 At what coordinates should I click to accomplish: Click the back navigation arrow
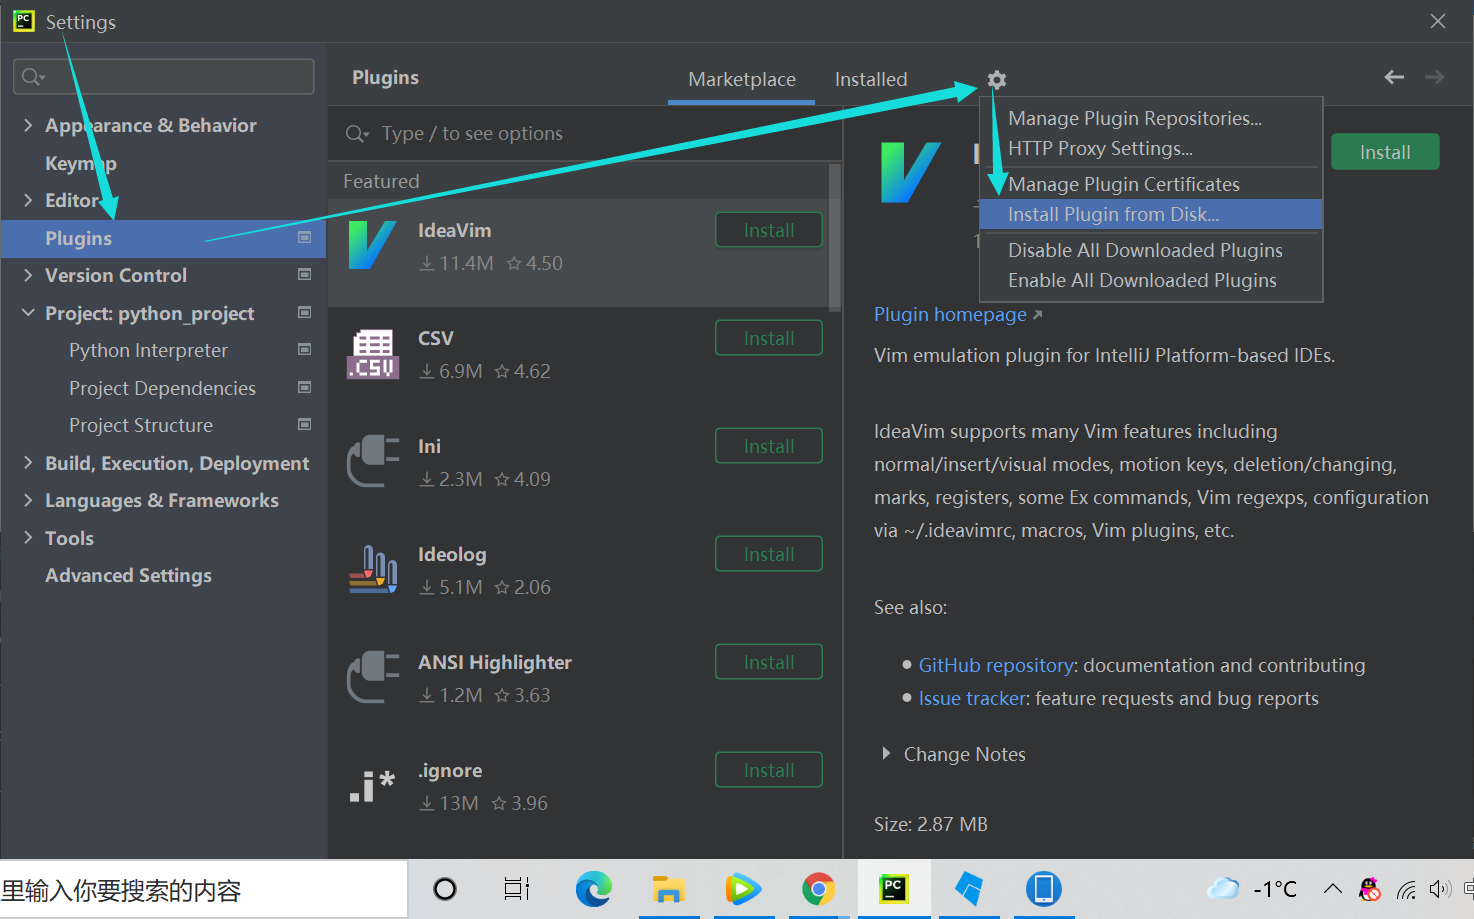pyautogui.click(x=1393, y=77)
